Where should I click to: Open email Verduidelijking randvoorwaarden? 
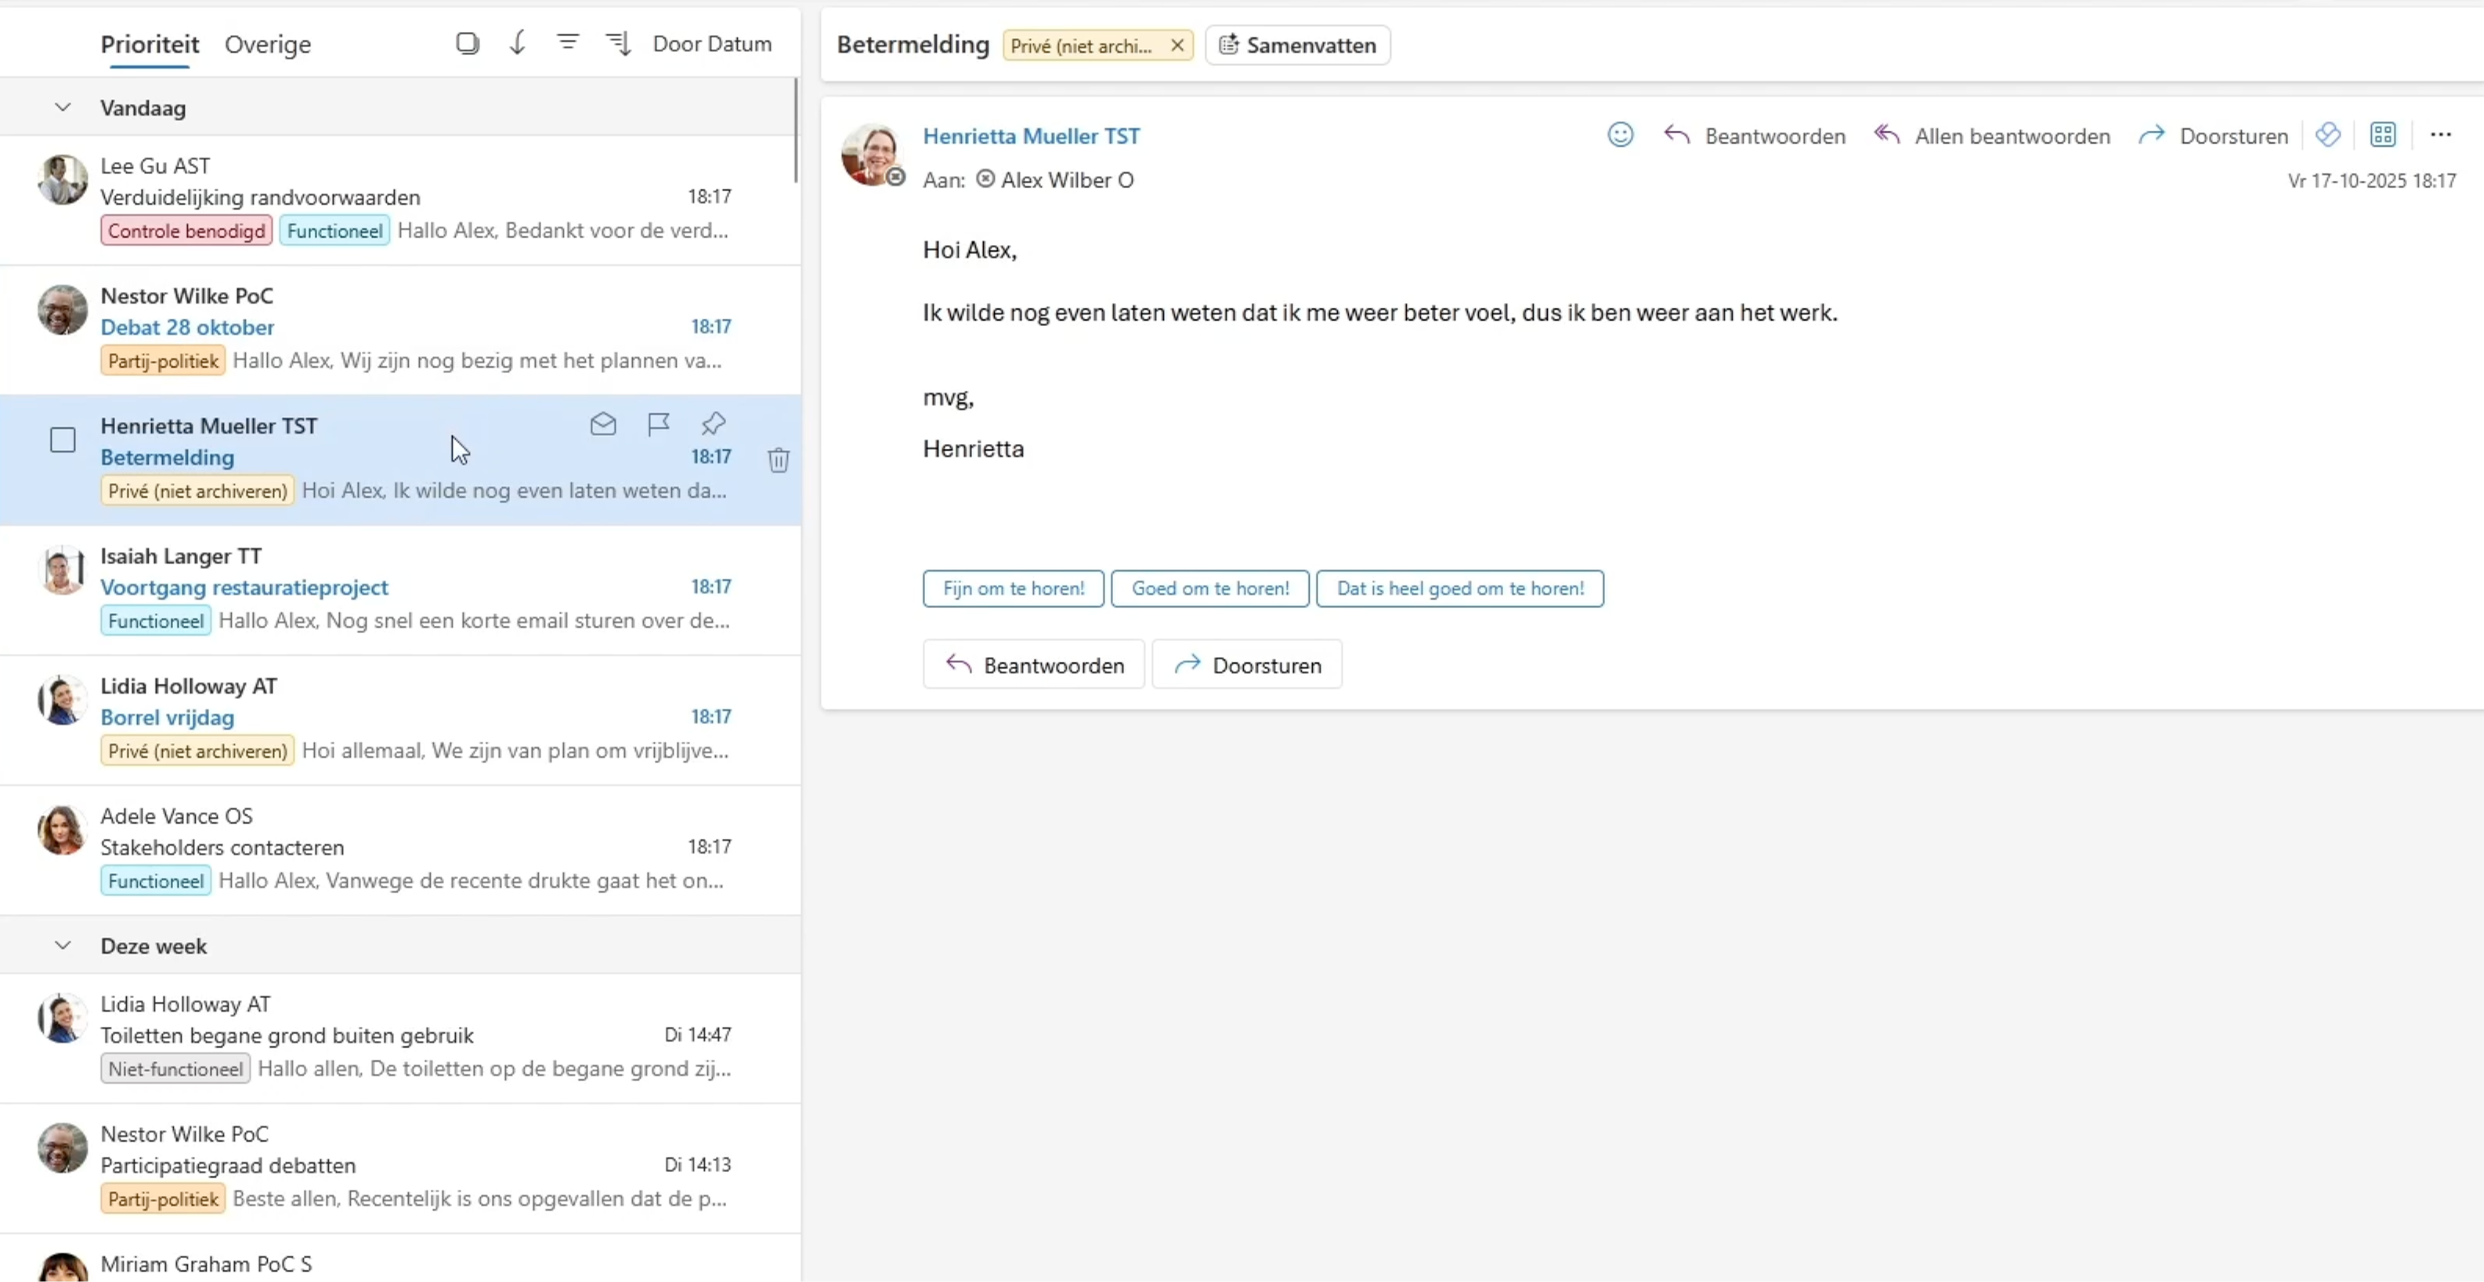400,200
